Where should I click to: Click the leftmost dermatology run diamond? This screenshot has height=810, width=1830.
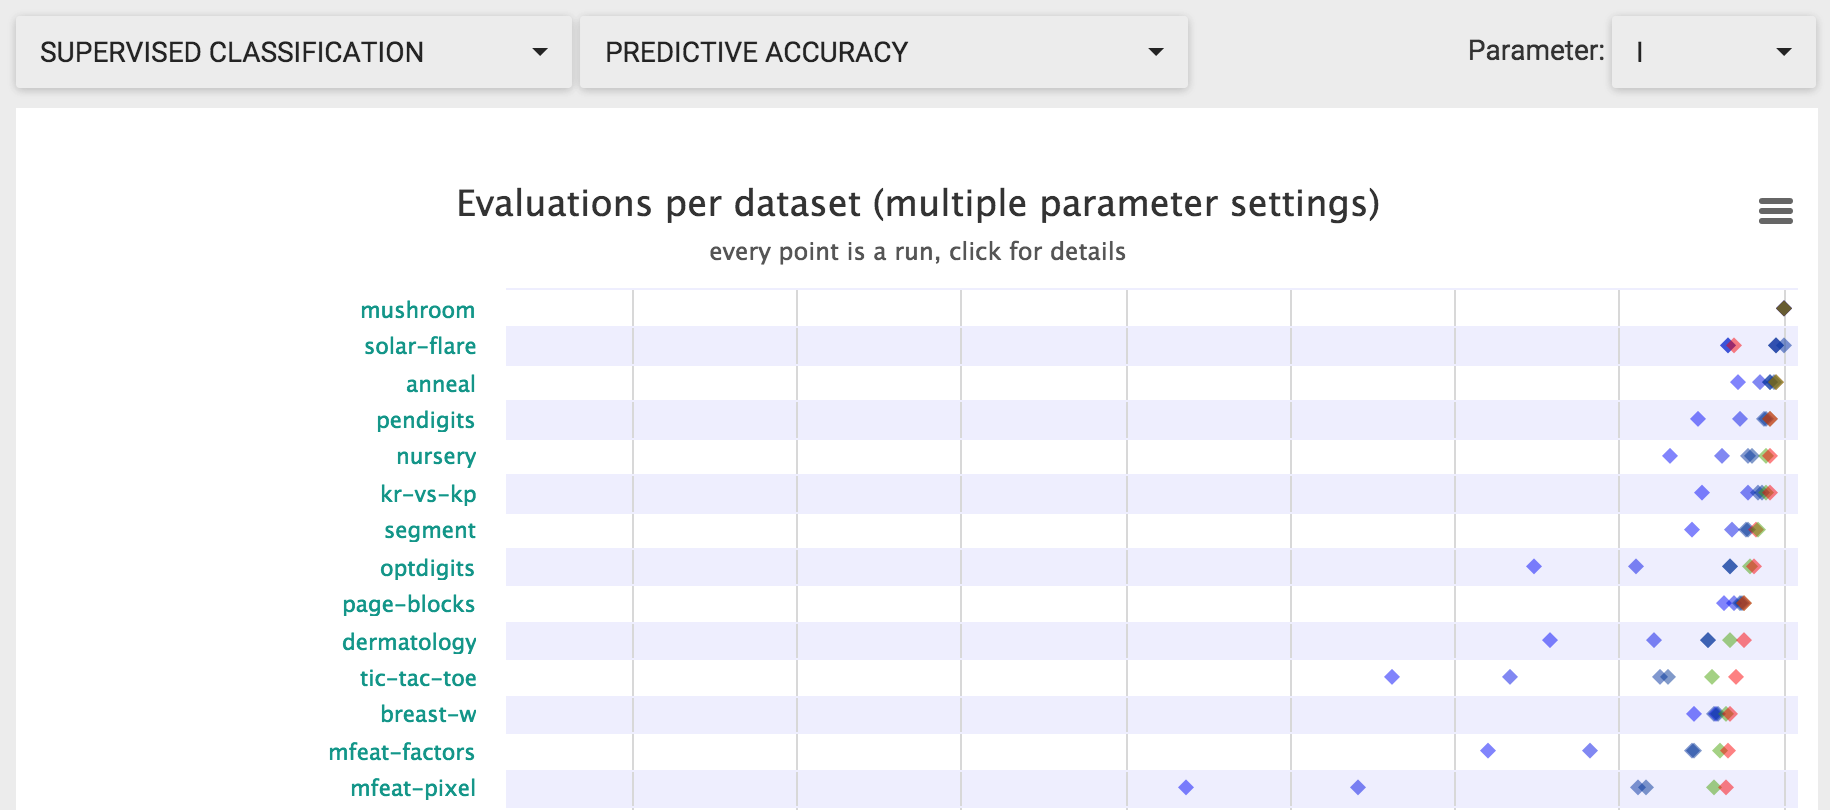tap(1550, 640)
